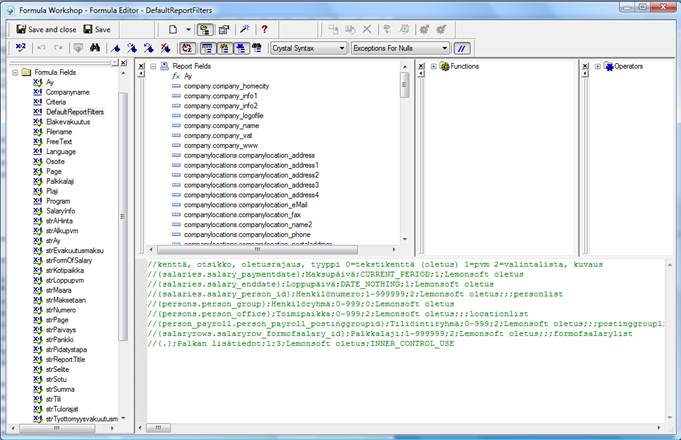Click the Delete X toolbar icon

point(367,30)
